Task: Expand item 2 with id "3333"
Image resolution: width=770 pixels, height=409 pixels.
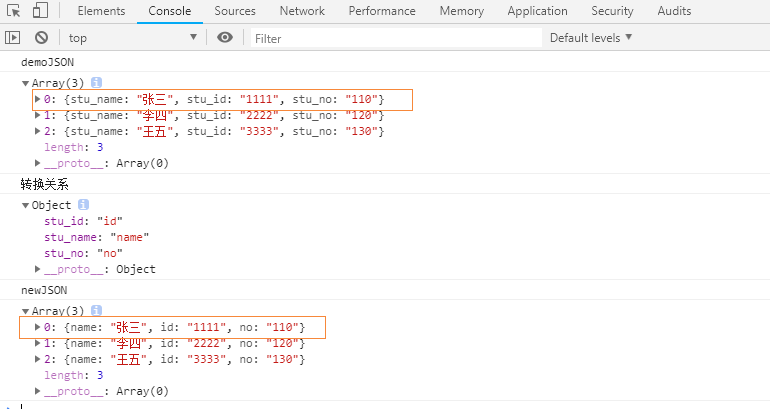Action: [37, 359]
